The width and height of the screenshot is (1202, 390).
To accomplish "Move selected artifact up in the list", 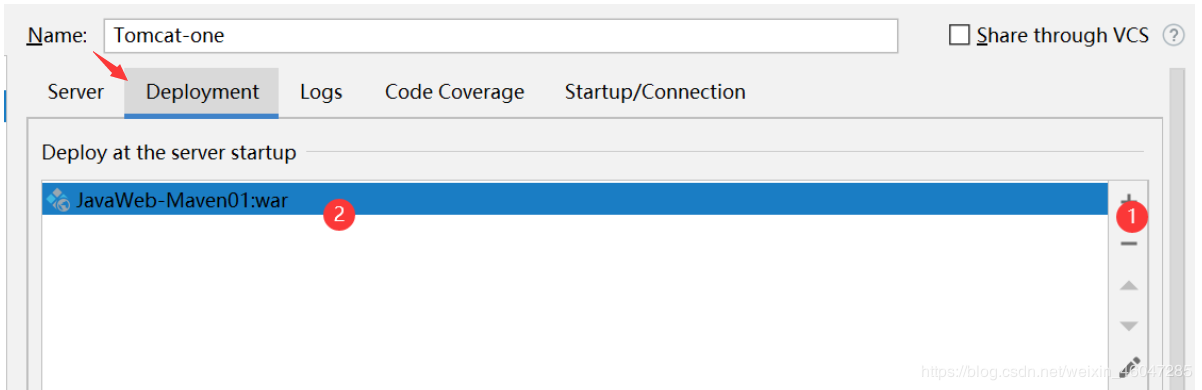I will [1128, 286].
